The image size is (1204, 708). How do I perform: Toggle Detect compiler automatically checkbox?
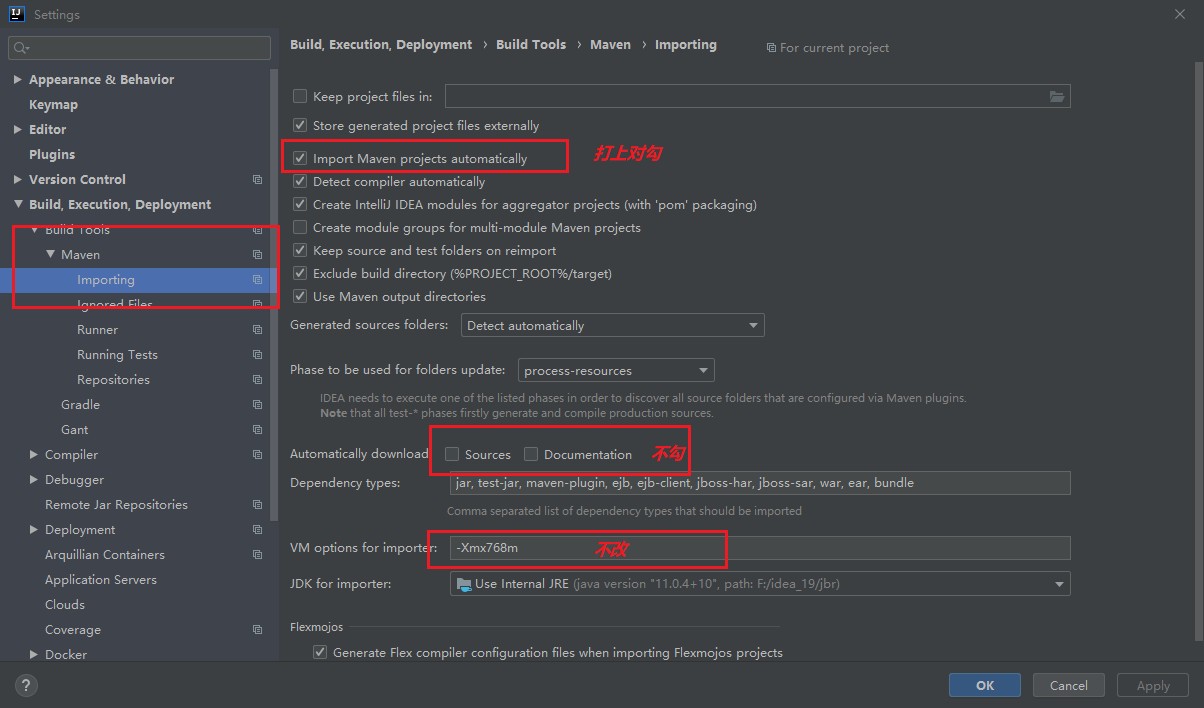click(300, 182)
